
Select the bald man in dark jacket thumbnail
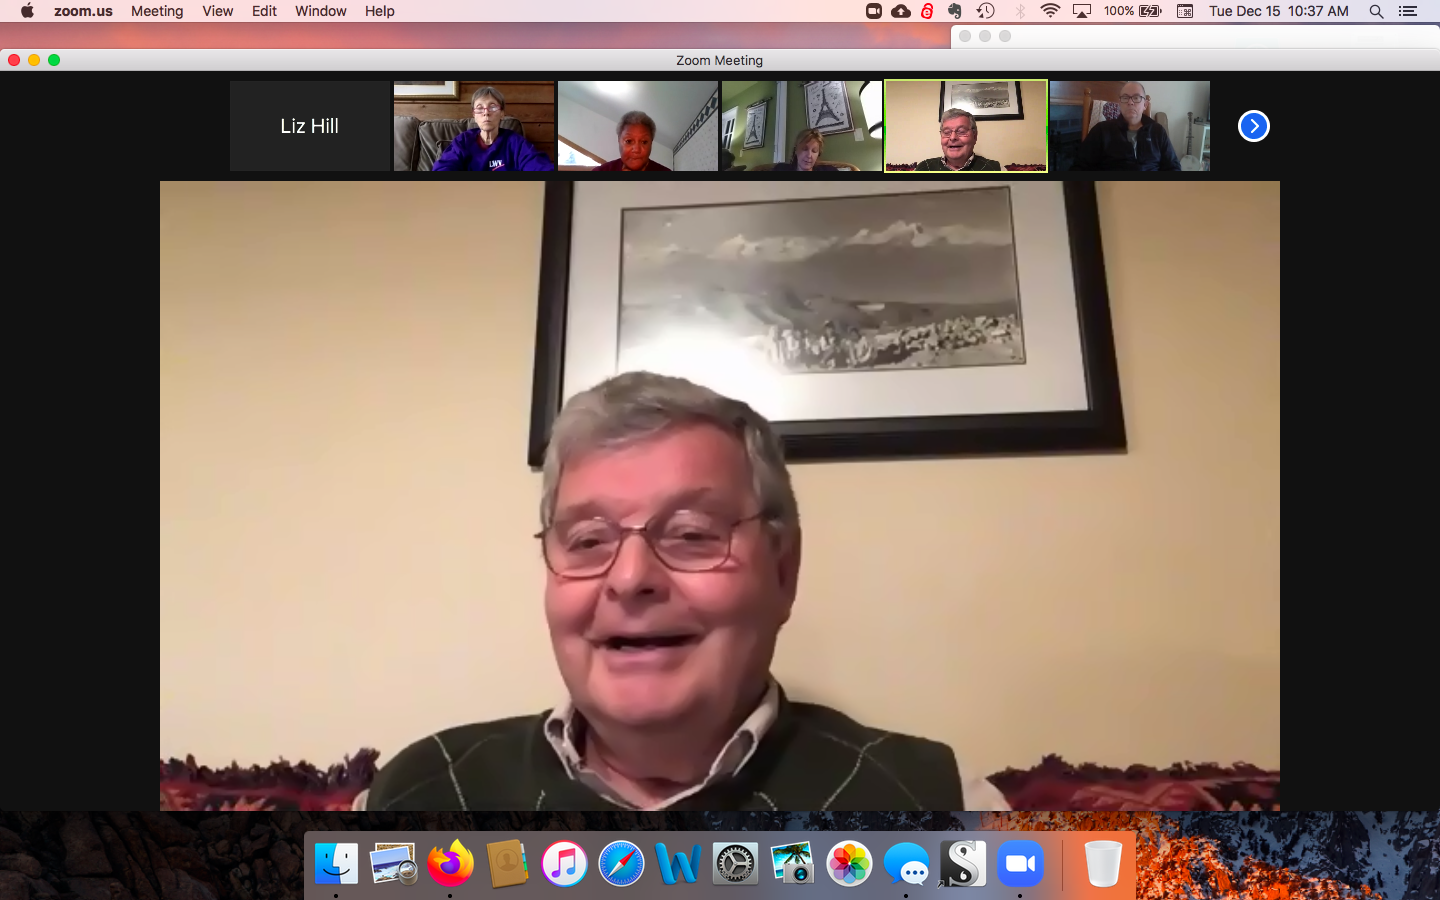point(1130,126)
